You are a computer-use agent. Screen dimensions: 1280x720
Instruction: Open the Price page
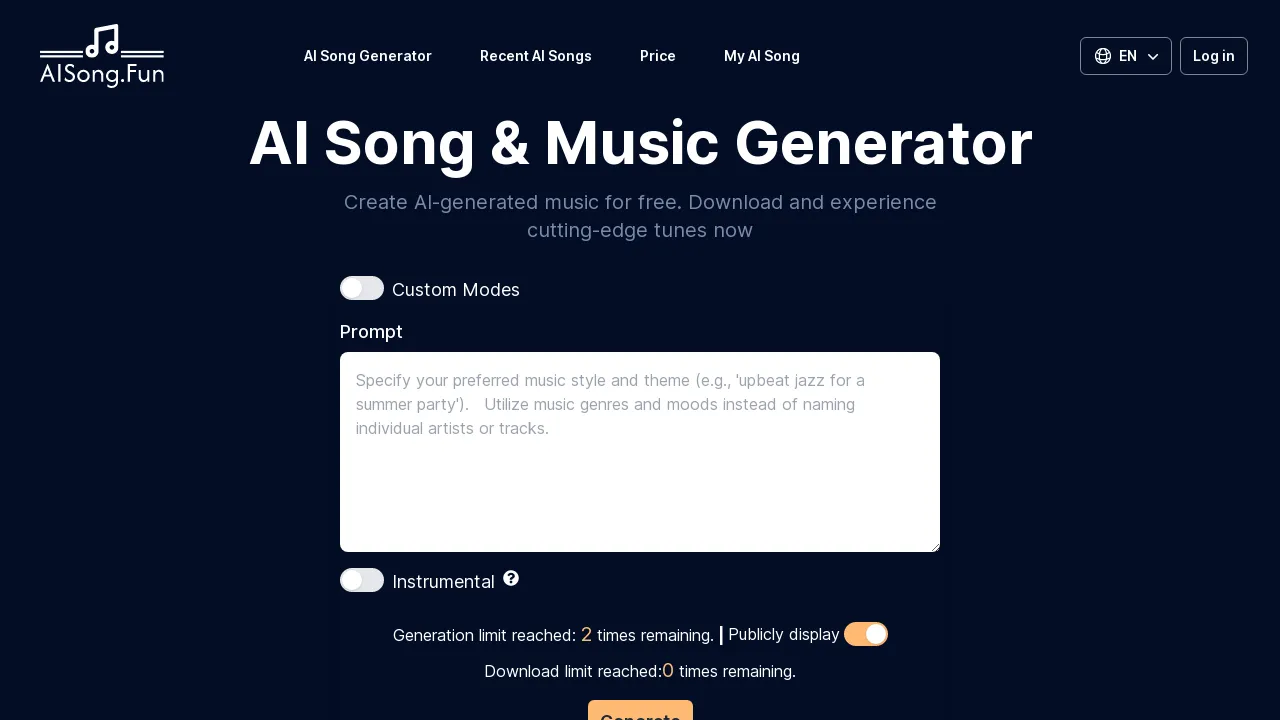pyautogui.click(x=658, y=56)
